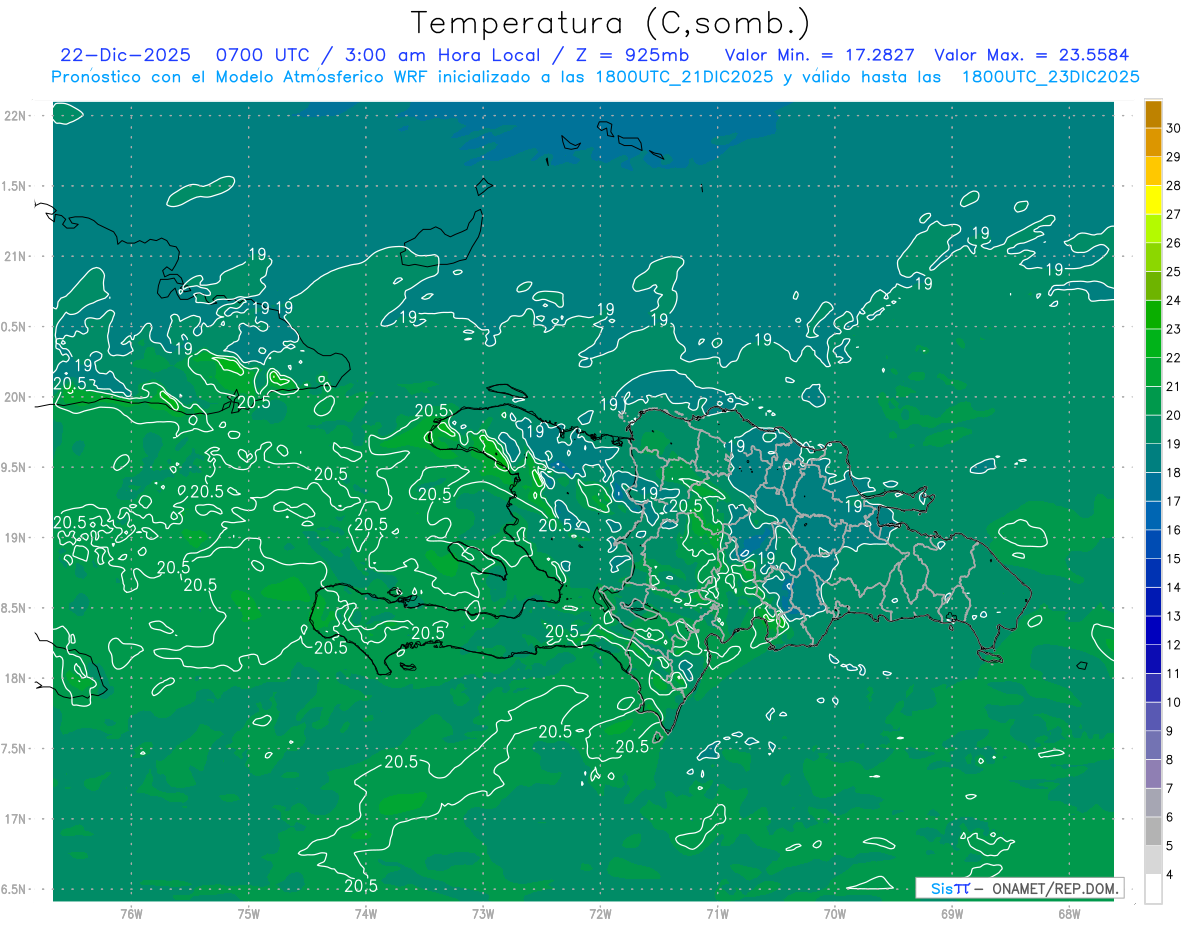Click the teal swatch between 18 and 19
The width and height of the screenshot is (1200, 927).
[1153, 459]
